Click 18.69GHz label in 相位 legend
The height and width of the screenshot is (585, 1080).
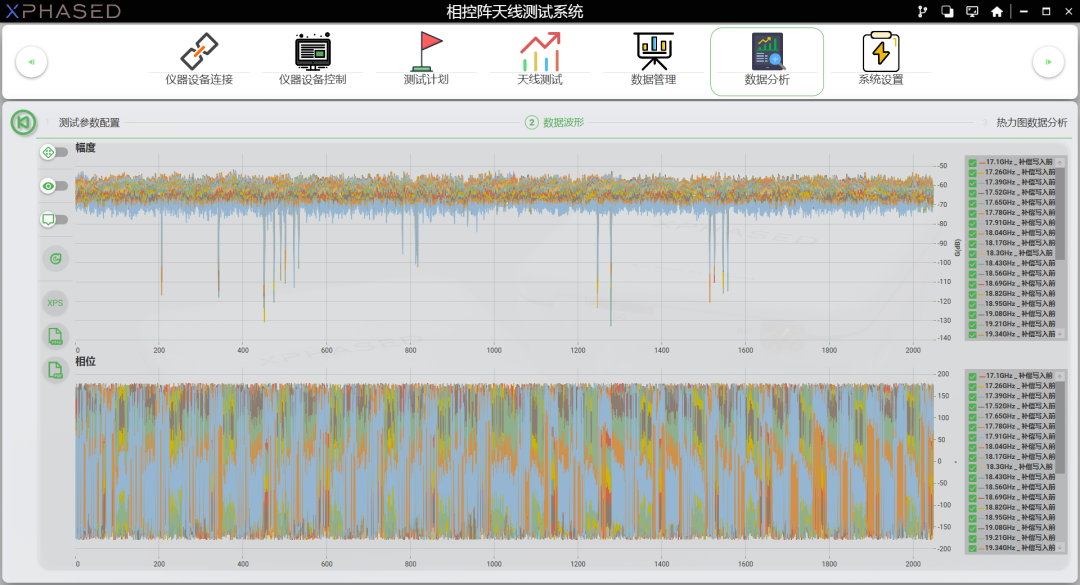point(1019,497)
